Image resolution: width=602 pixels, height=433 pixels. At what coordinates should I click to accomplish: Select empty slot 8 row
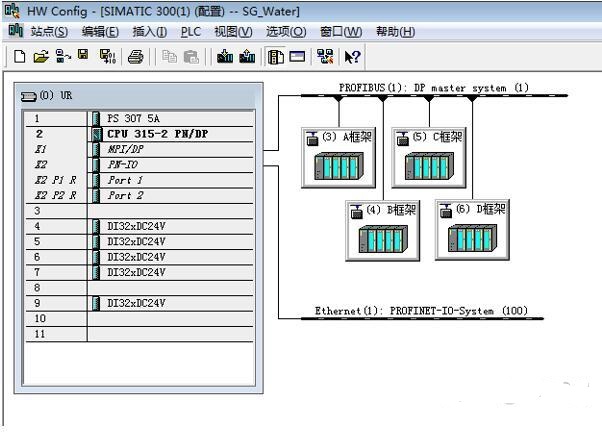139,288
